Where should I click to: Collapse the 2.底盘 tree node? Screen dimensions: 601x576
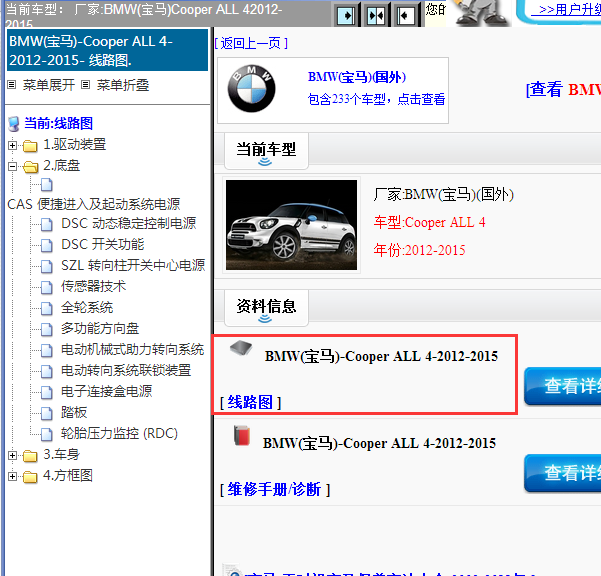coord(12,166)
